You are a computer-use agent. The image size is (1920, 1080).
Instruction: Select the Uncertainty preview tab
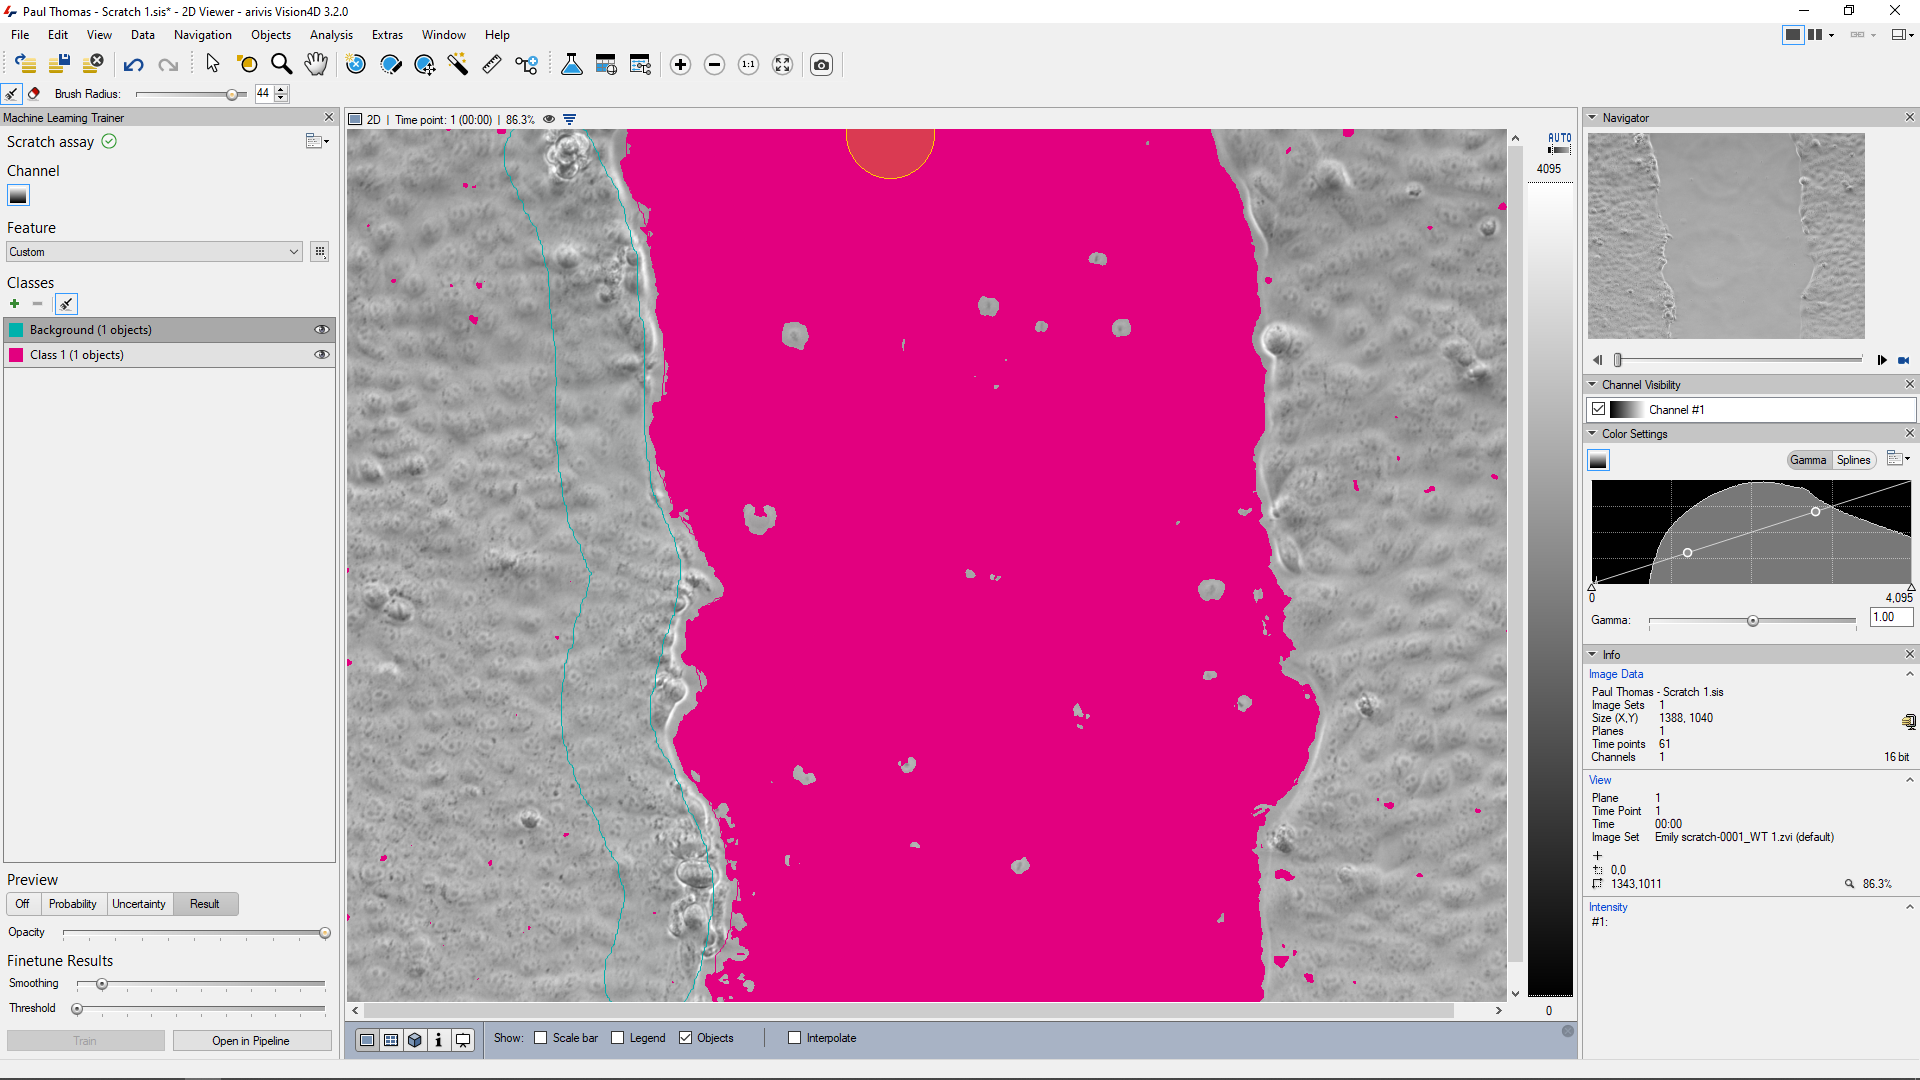(139, 904)
